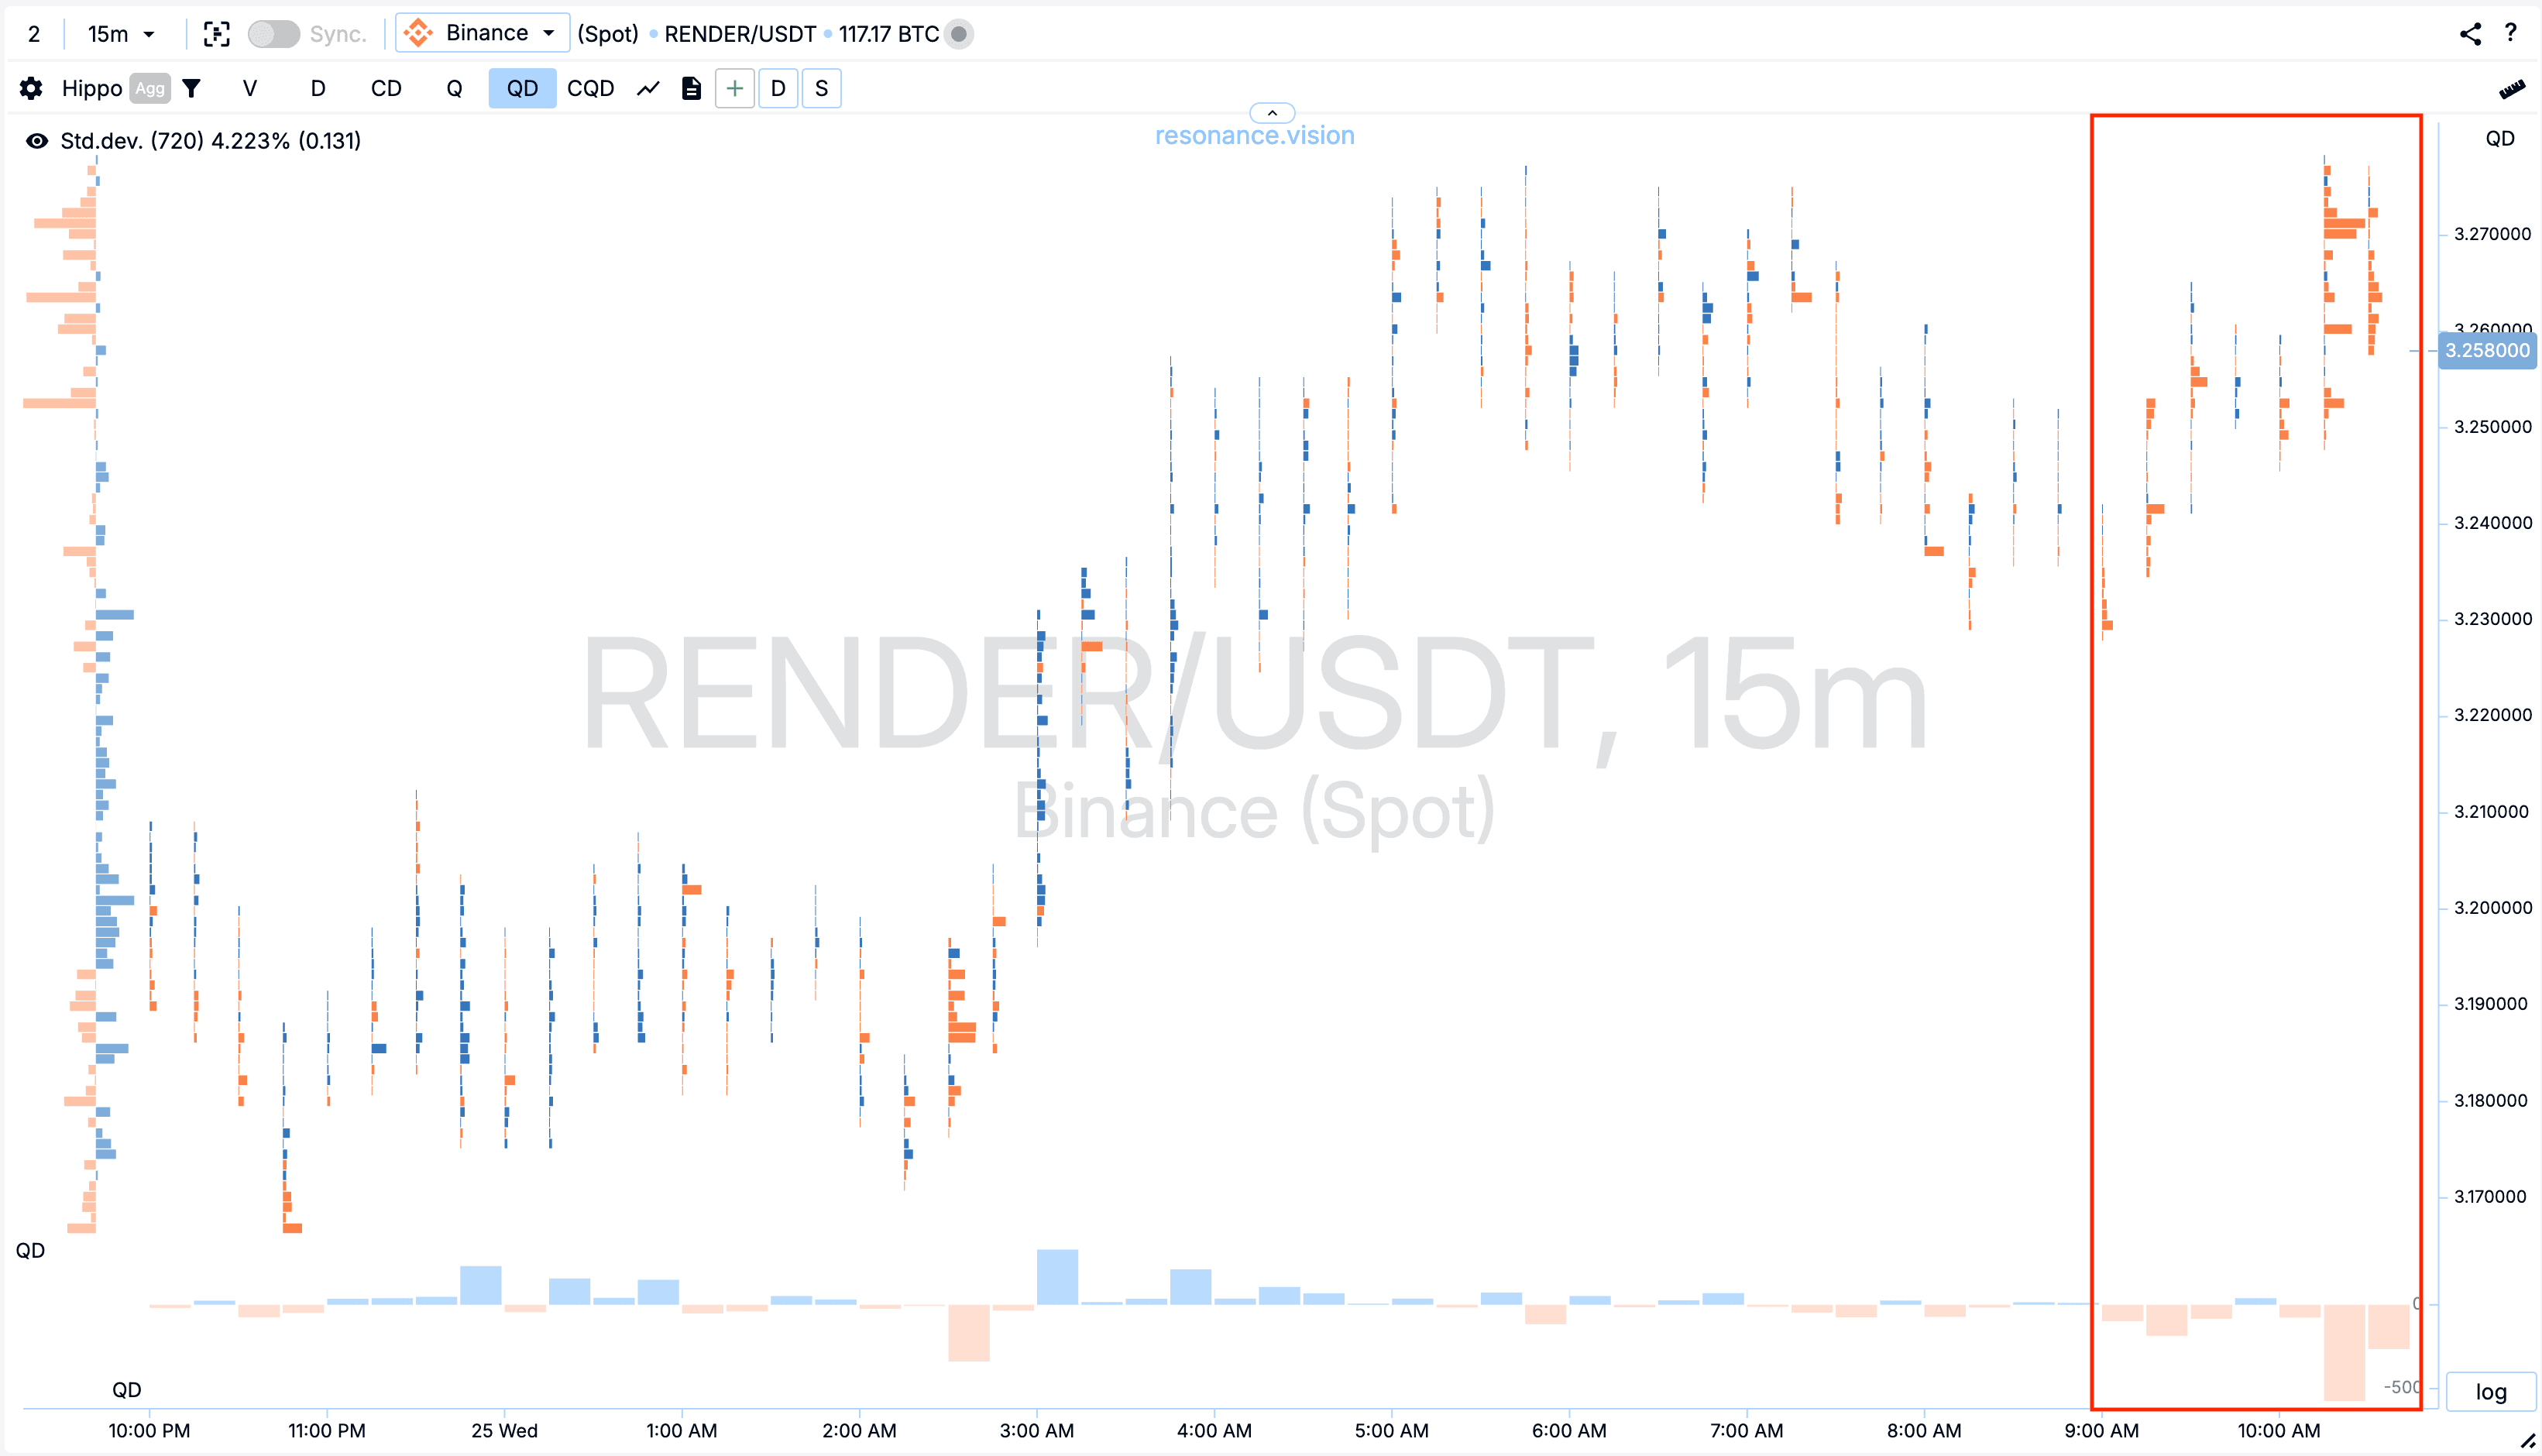The image size is (2542, 1456).
Task: Click the QD label above price axis
Action: click(x=2499, y=139)
